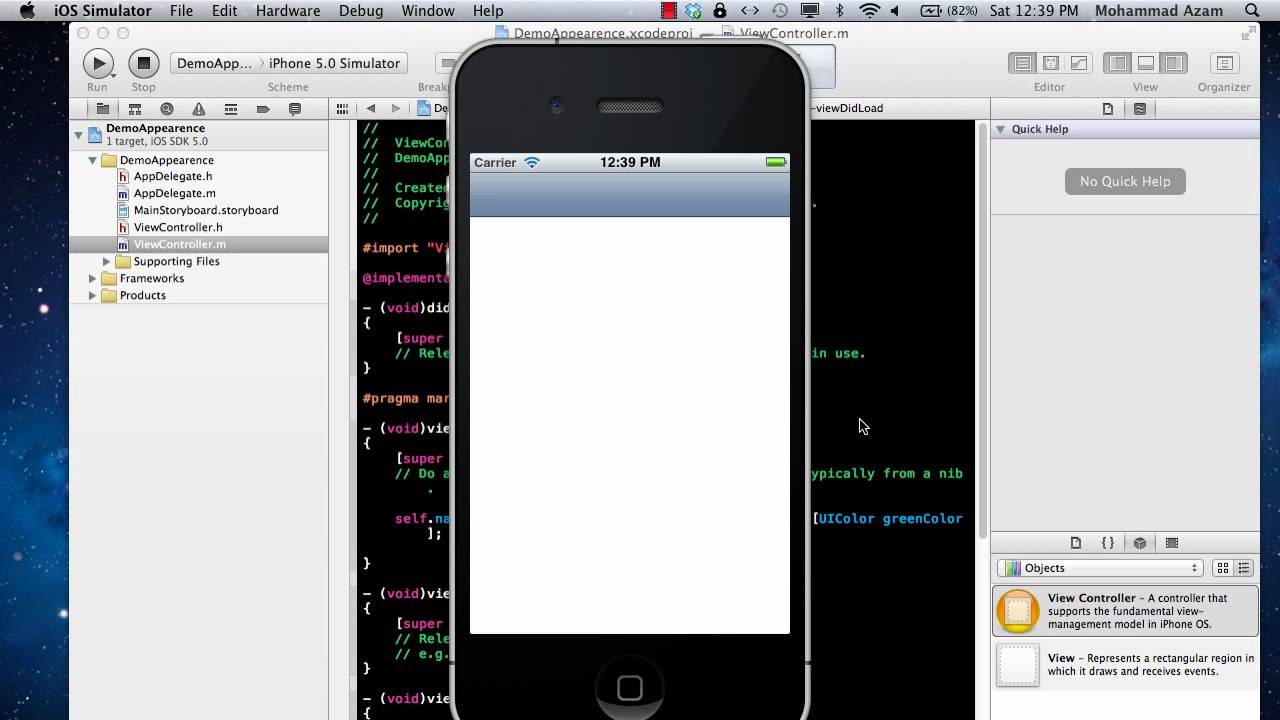Choose the iPhone 5.0 Simulator destination
Image resolution: width=1280 pixels, height=720 pixels.
(334, 63)
